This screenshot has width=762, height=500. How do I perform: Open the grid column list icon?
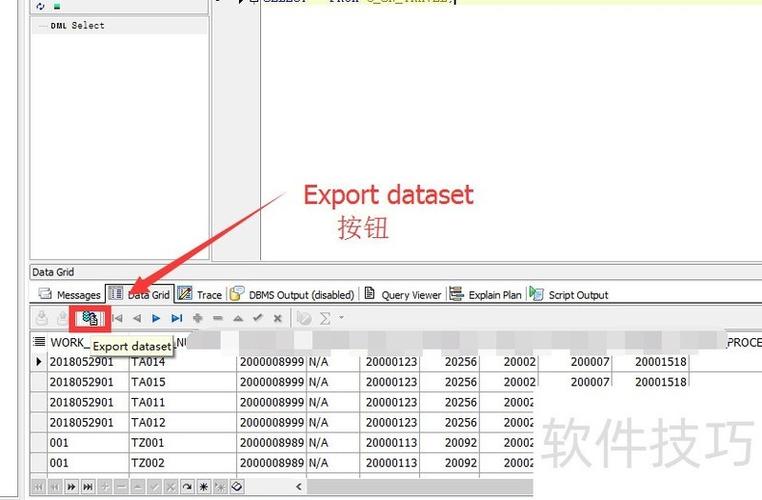pos(39,342)
